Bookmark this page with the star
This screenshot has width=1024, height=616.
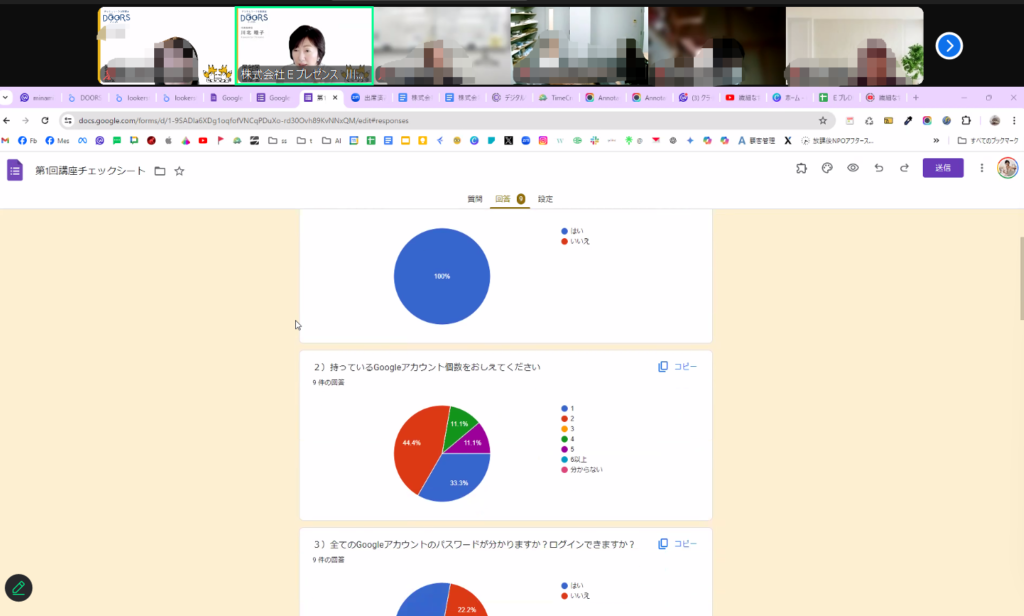coord(823,120)
